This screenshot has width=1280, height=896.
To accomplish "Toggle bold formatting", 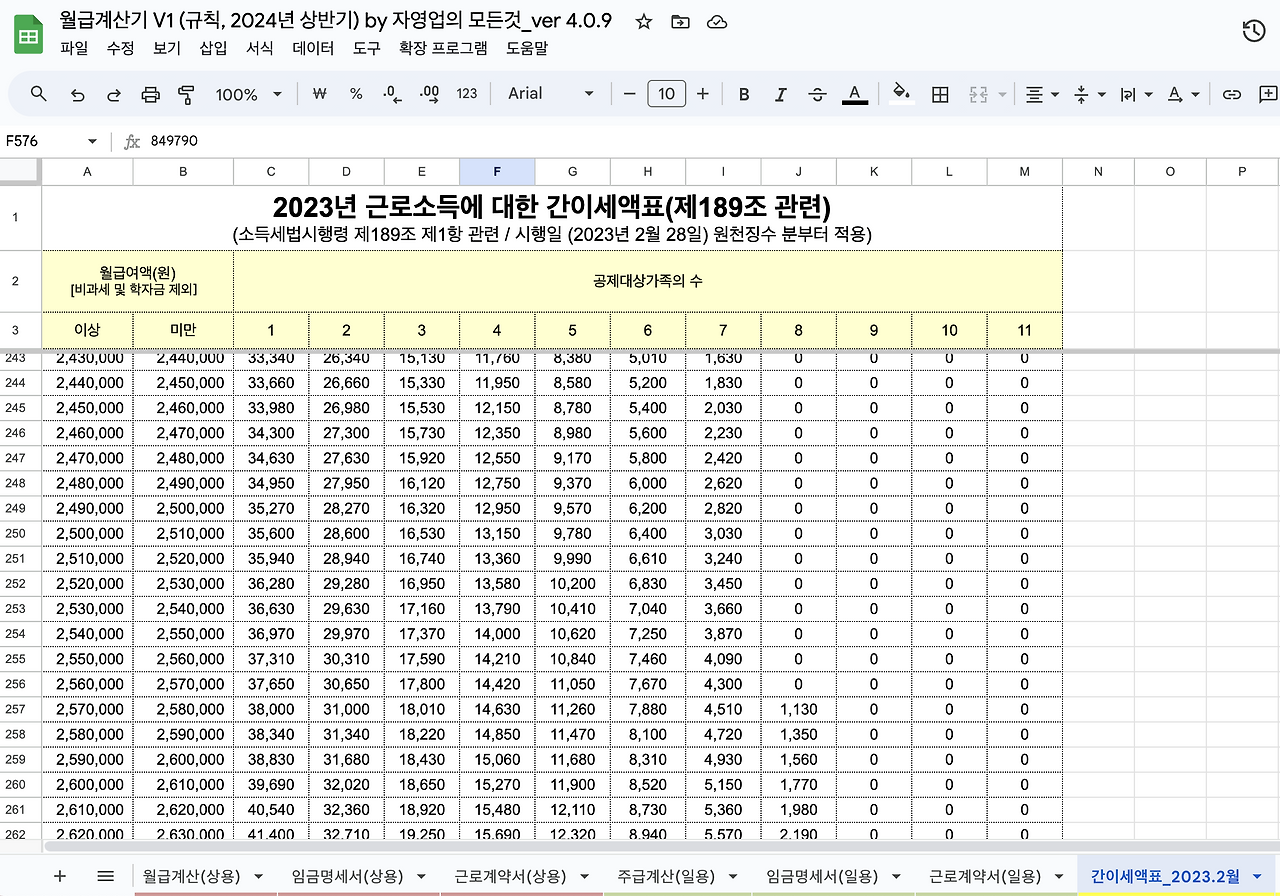I will tap(744, 94).
